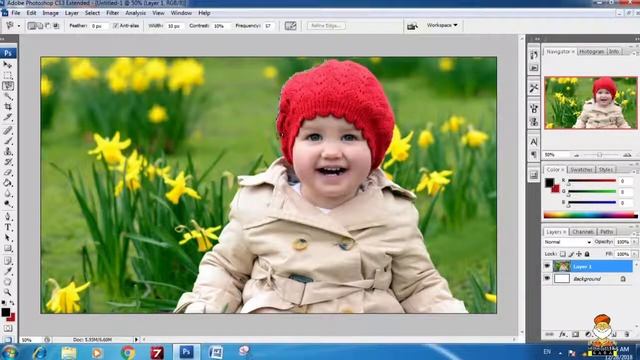Select the Paint Bucket tool
Viewport: 640px width, 360px height.
(x=8, y=183)
